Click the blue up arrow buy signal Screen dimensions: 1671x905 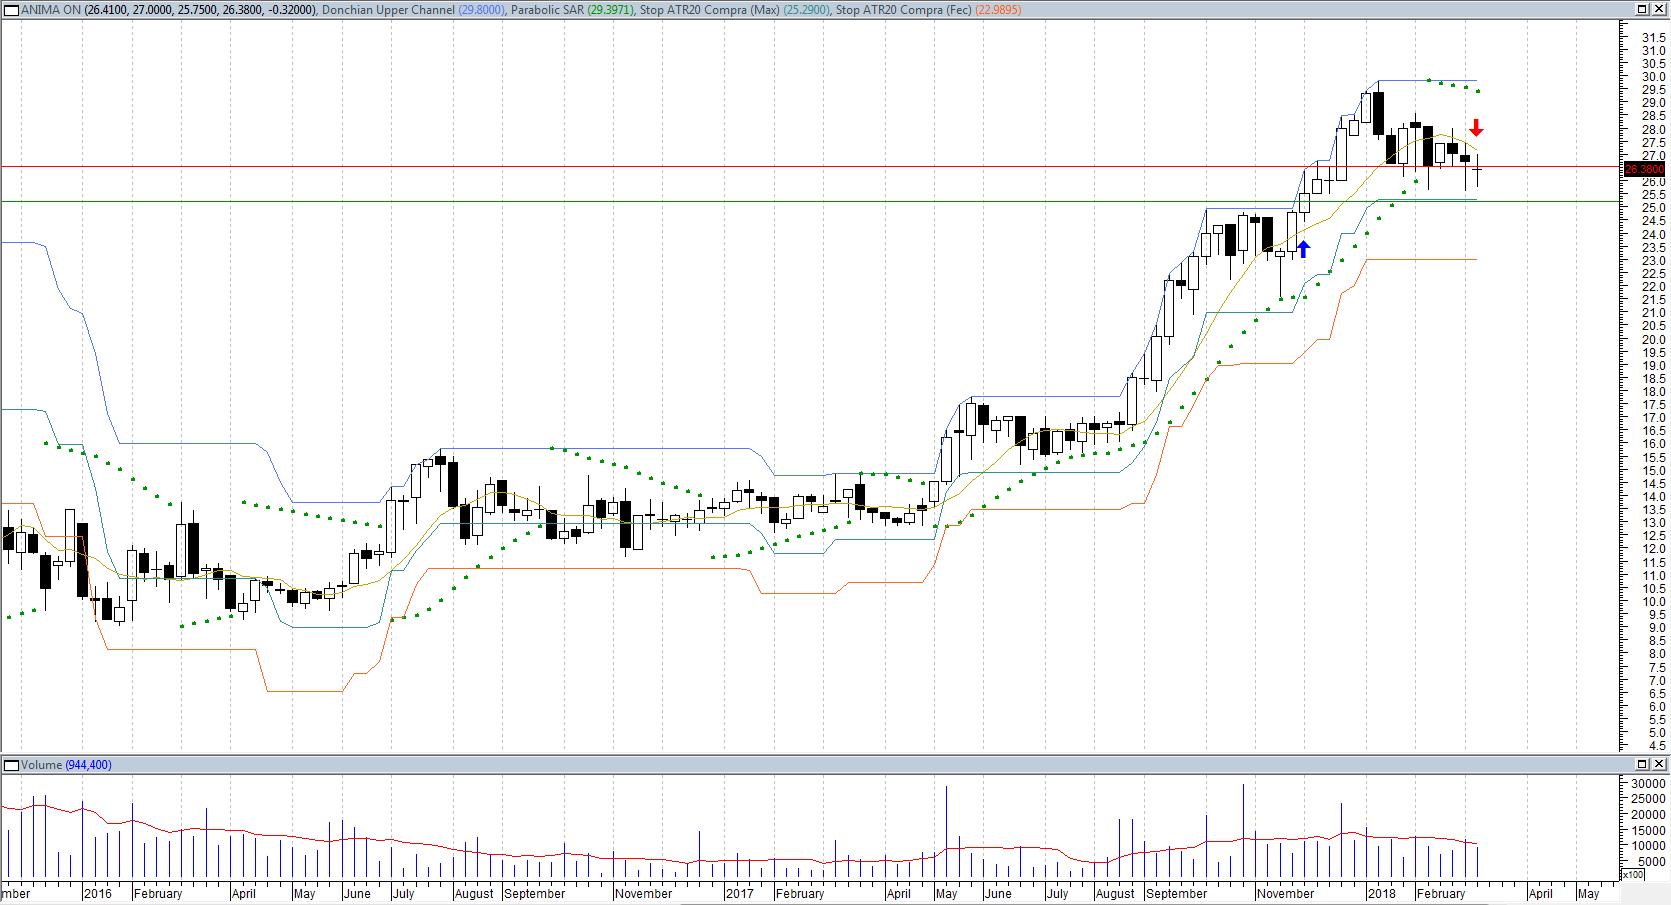[x=1303, y=249]
